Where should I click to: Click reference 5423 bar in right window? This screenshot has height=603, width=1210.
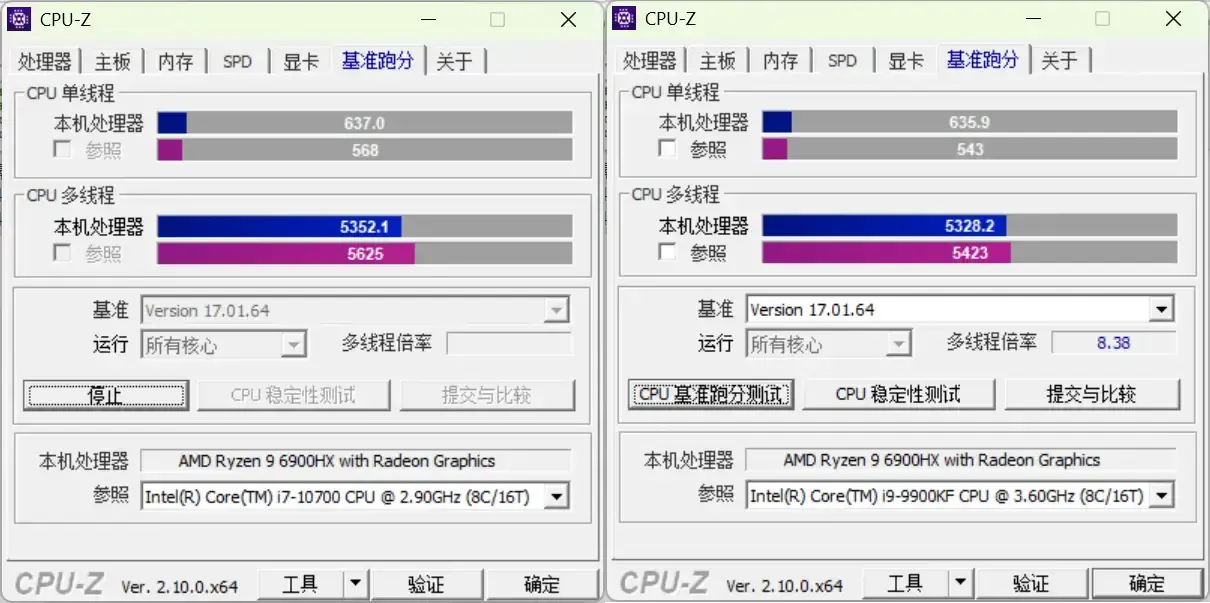[x=970, y=253]
